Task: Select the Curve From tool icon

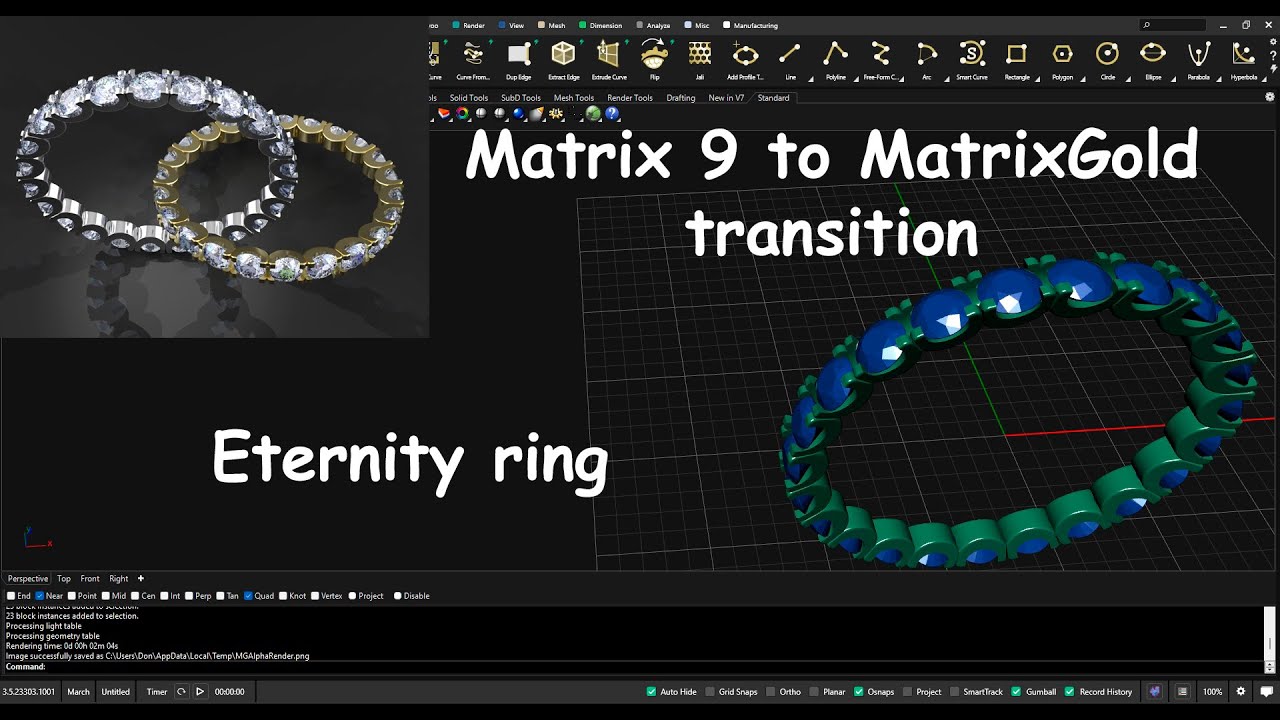Action: [473, 54]
